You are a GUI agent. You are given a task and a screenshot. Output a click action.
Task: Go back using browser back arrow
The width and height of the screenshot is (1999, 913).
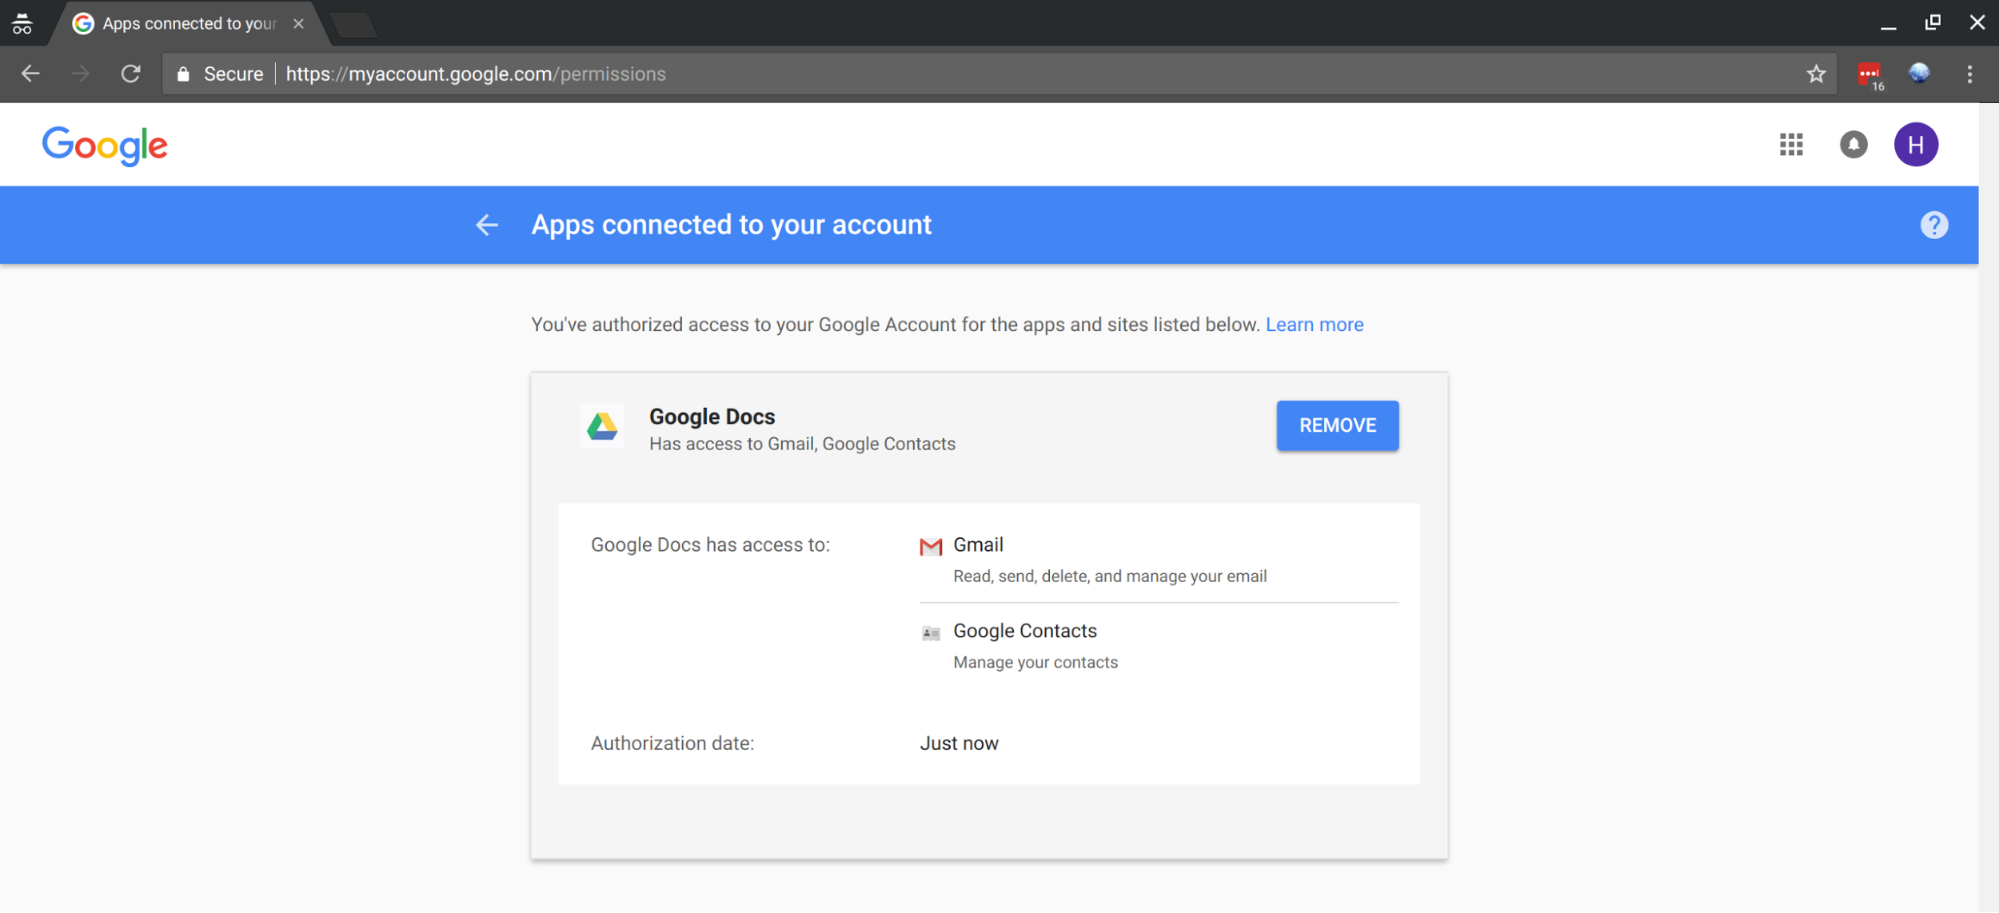pos(30,74)
